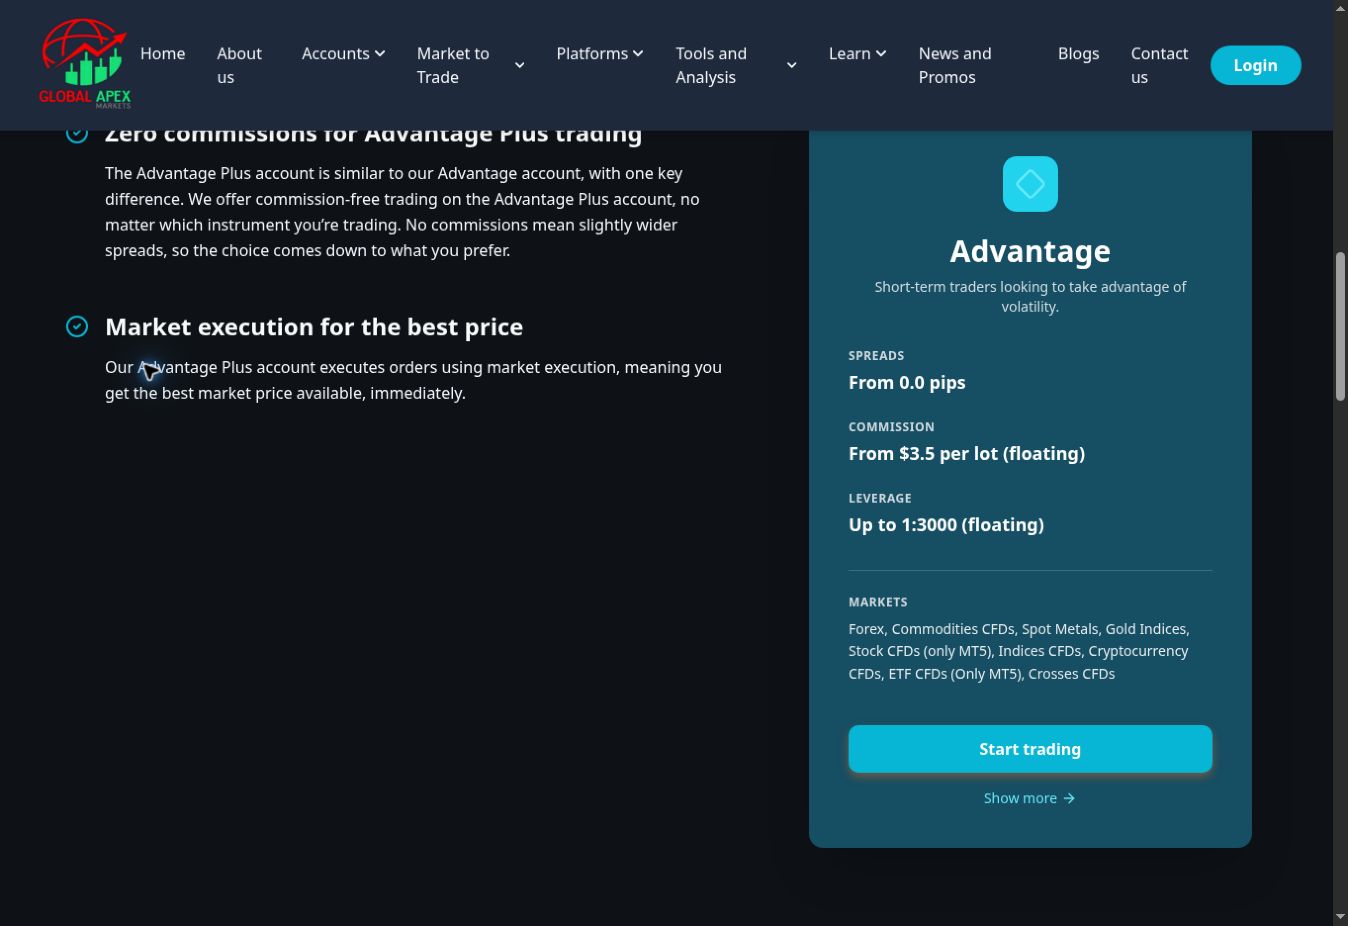Expand the Accounts dropdown menu
1348x926 pixels.
(x=343, y=53)
